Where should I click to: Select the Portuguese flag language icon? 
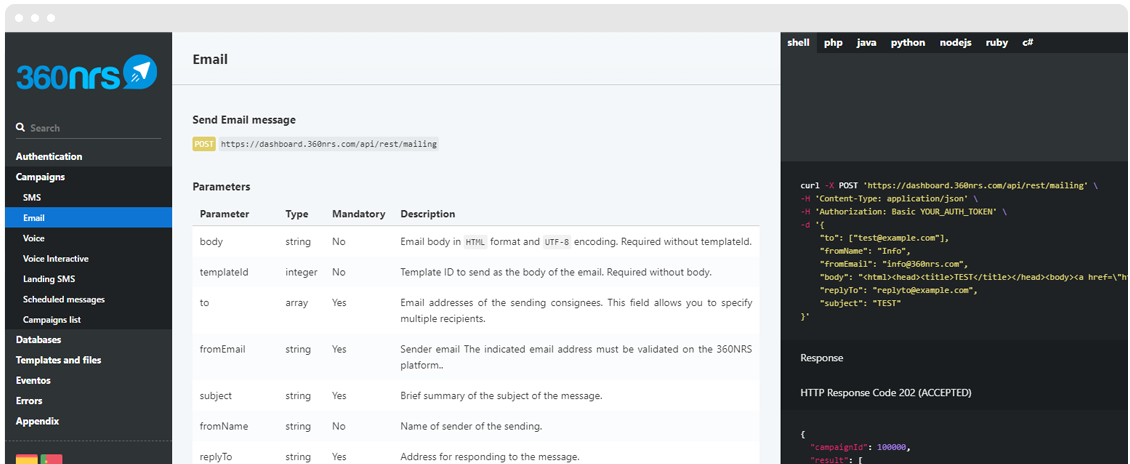point(52,459)
